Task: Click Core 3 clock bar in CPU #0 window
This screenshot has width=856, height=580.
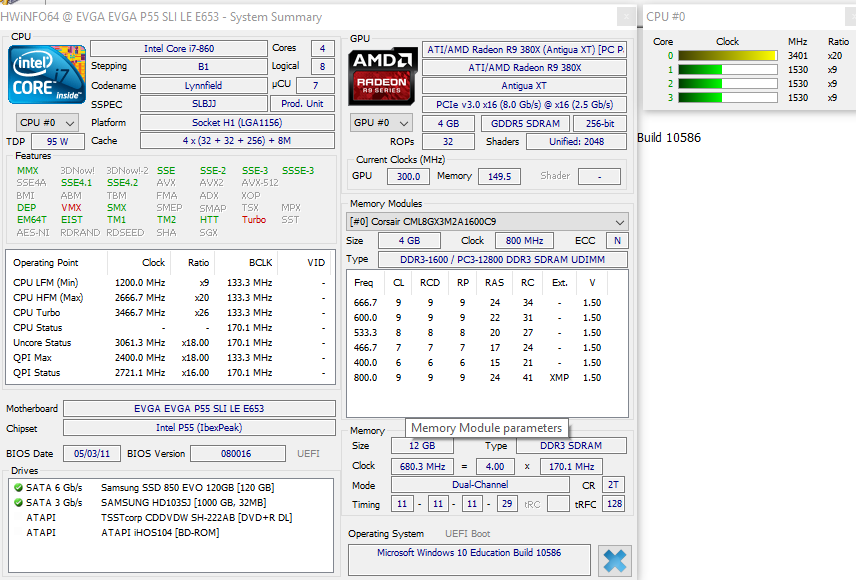Action: pos(728,98)
